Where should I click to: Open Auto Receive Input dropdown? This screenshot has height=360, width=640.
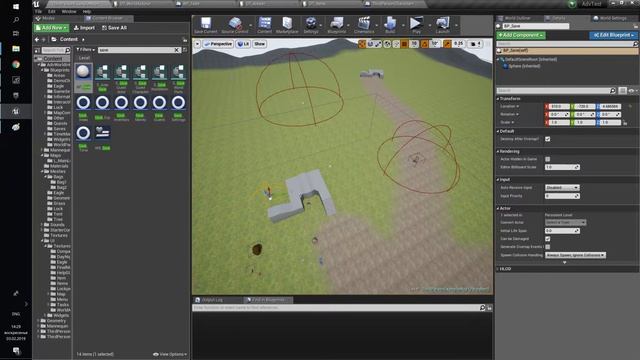(562, 188)
